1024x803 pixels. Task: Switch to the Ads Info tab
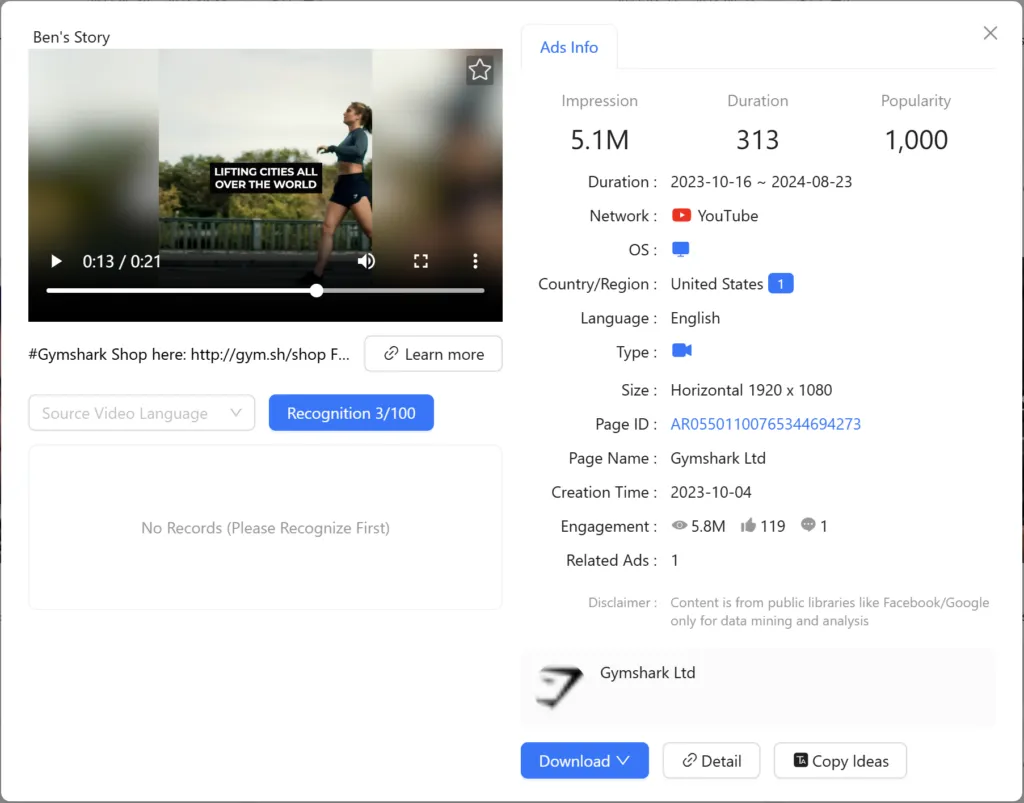point(568,47)
